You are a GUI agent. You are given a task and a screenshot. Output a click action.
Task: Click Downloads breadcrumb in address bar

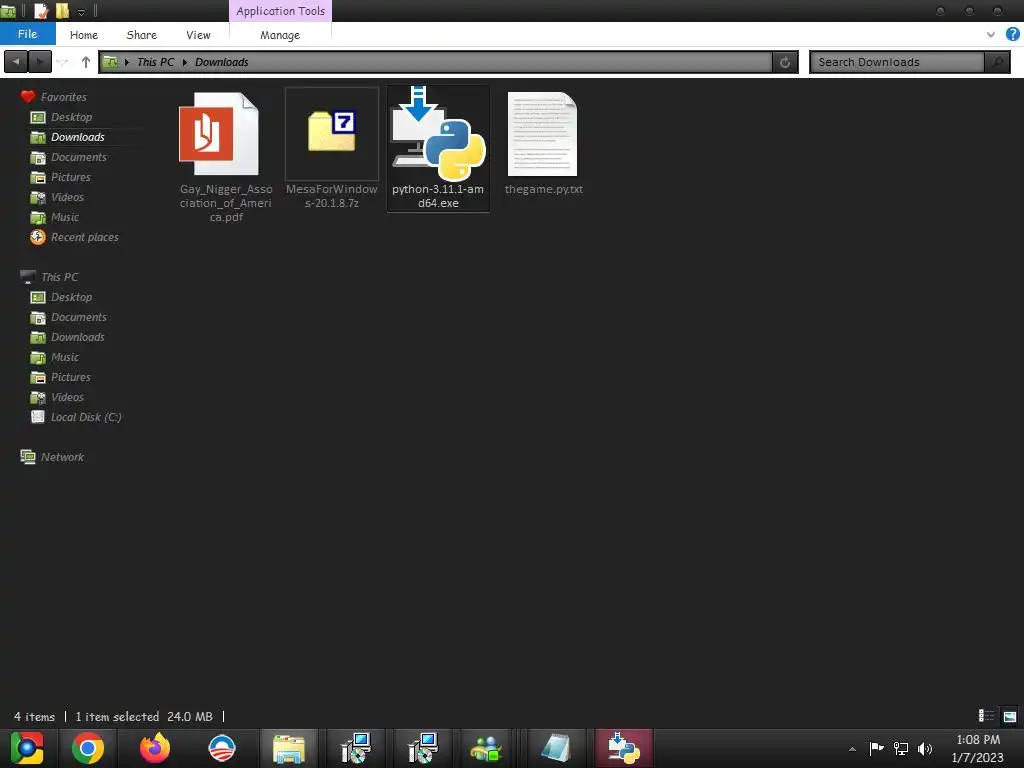221,62
